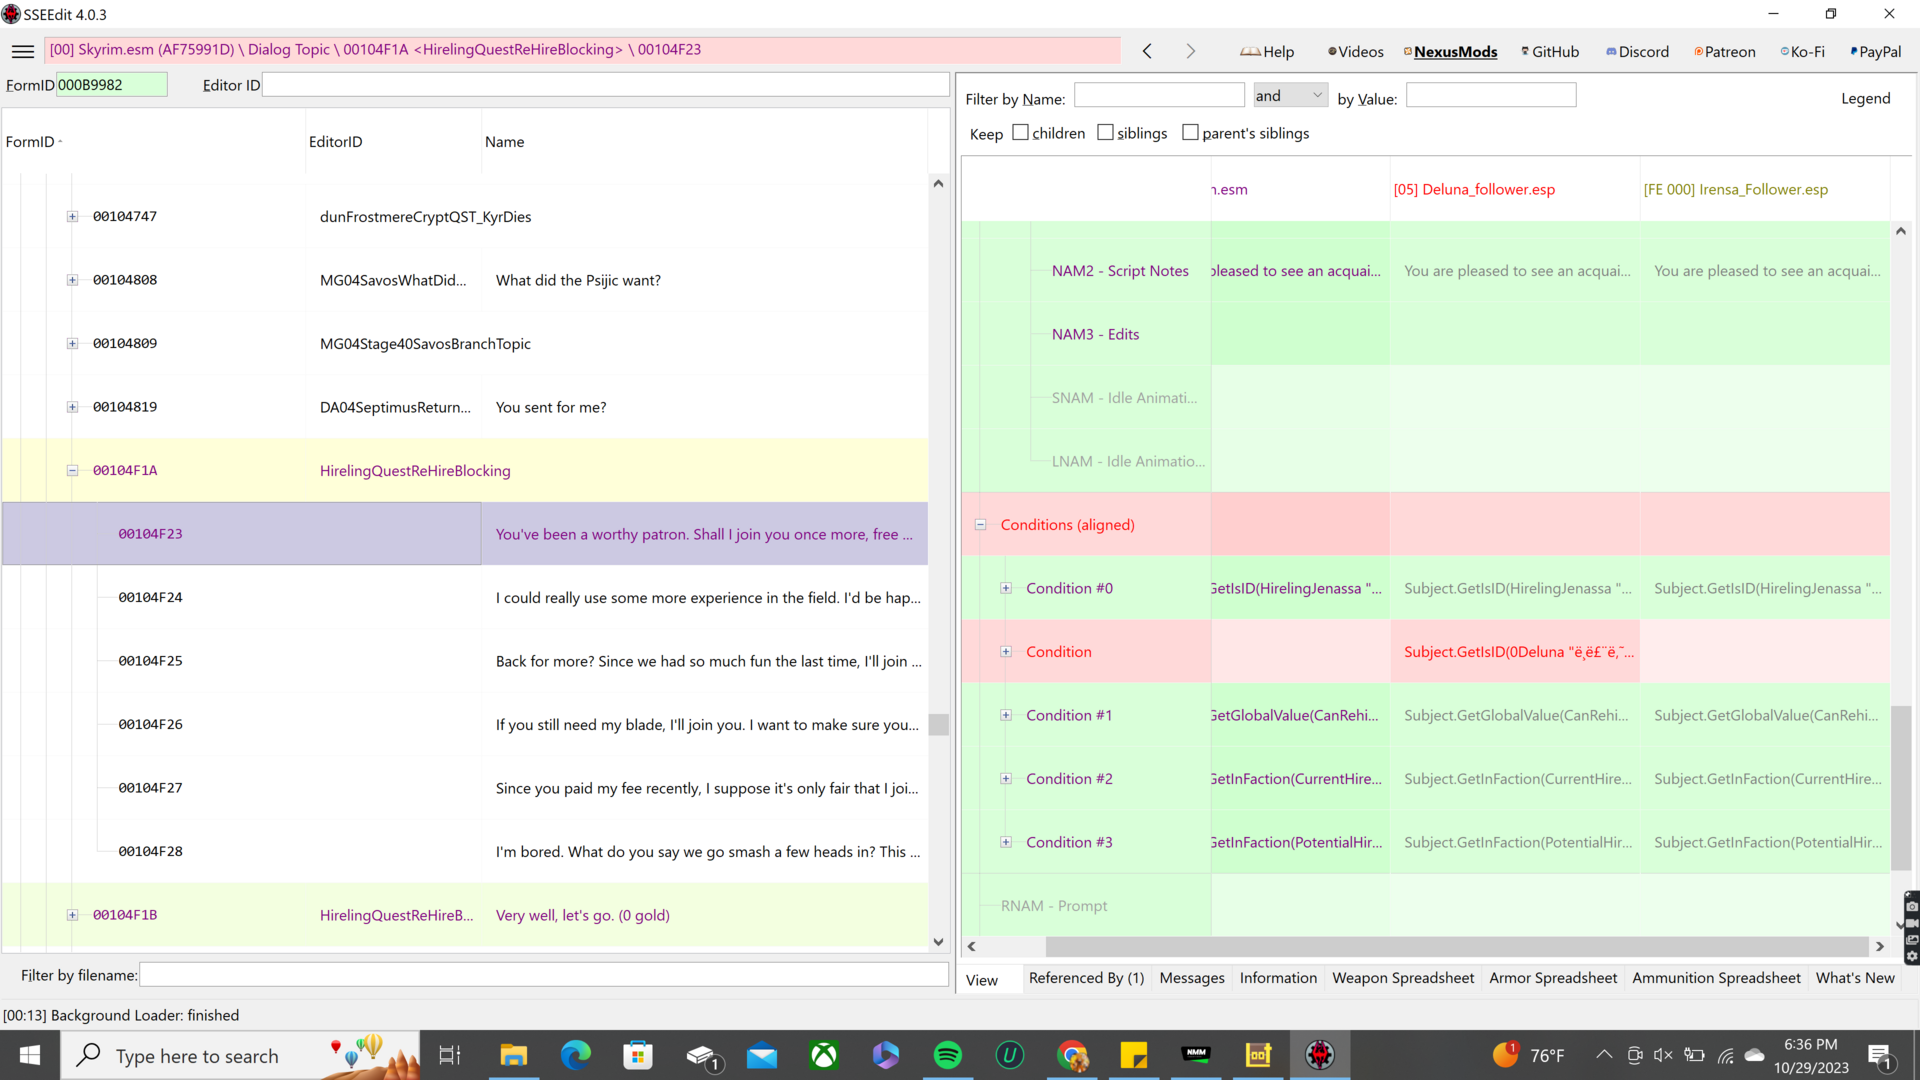The height and width of the screenshot is (1080, 1920).
Task: Open the GitHub link
Action: 1550,52
